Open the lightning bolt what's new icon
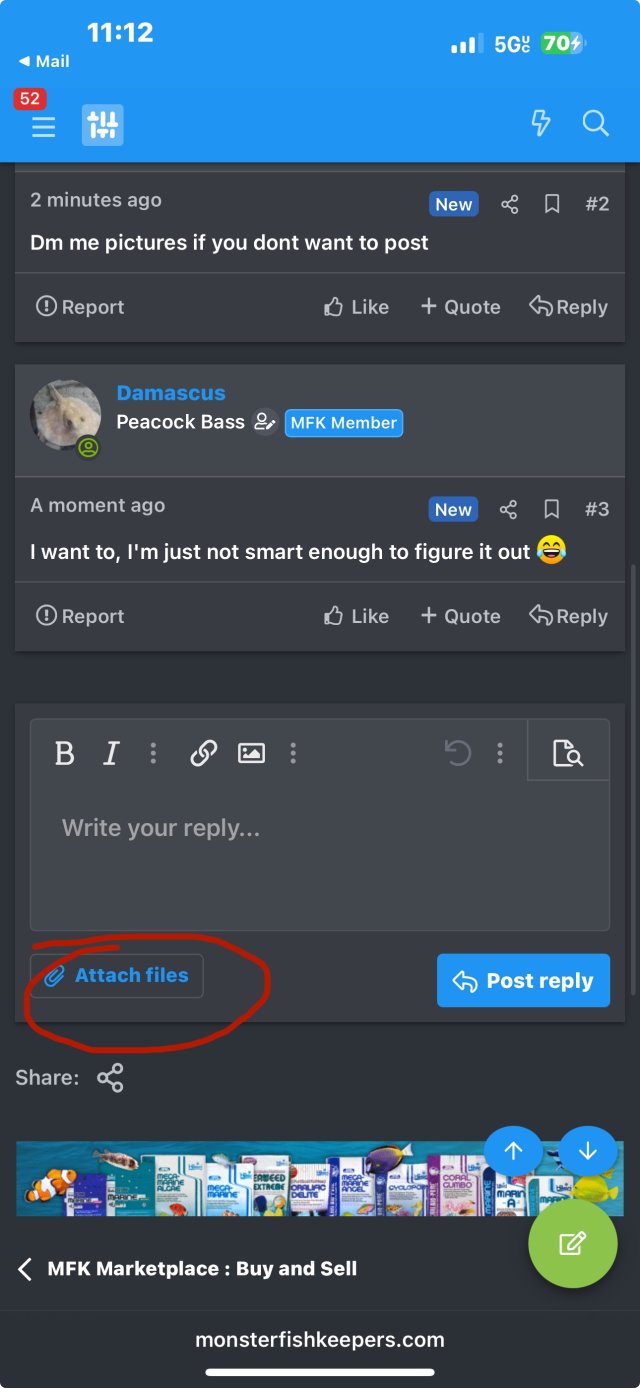Screen dimensions: 640x1388 [540, 123]
